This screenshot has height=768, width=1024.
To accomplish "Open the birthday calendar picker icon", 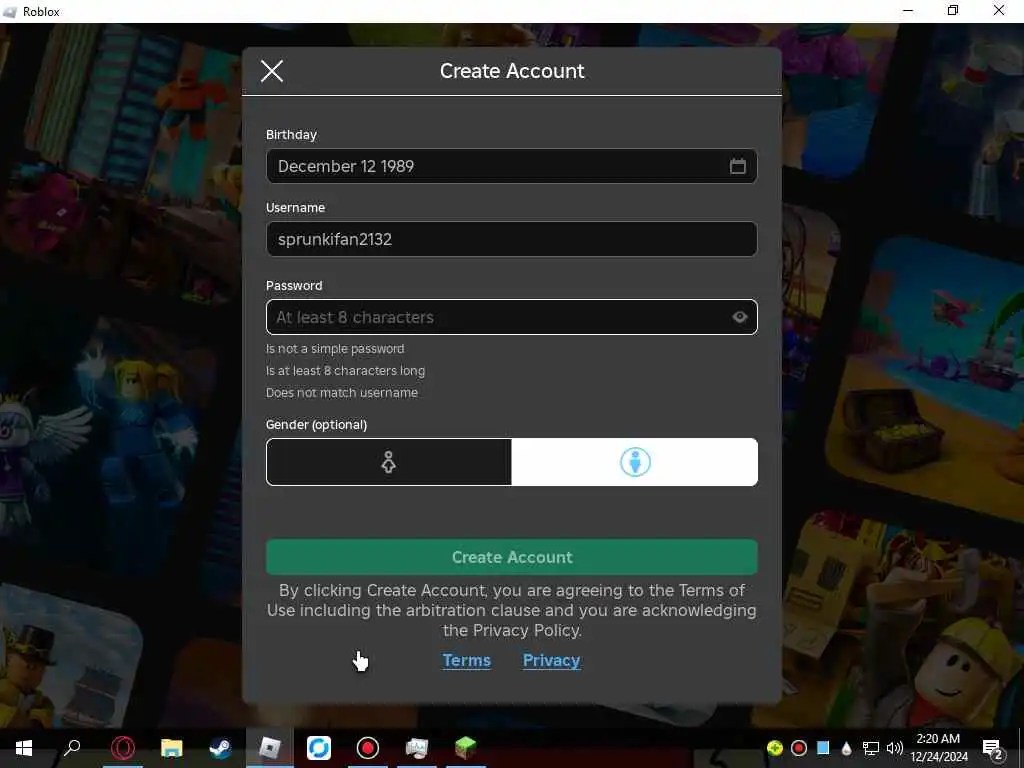I will click(x=737, y=166).
